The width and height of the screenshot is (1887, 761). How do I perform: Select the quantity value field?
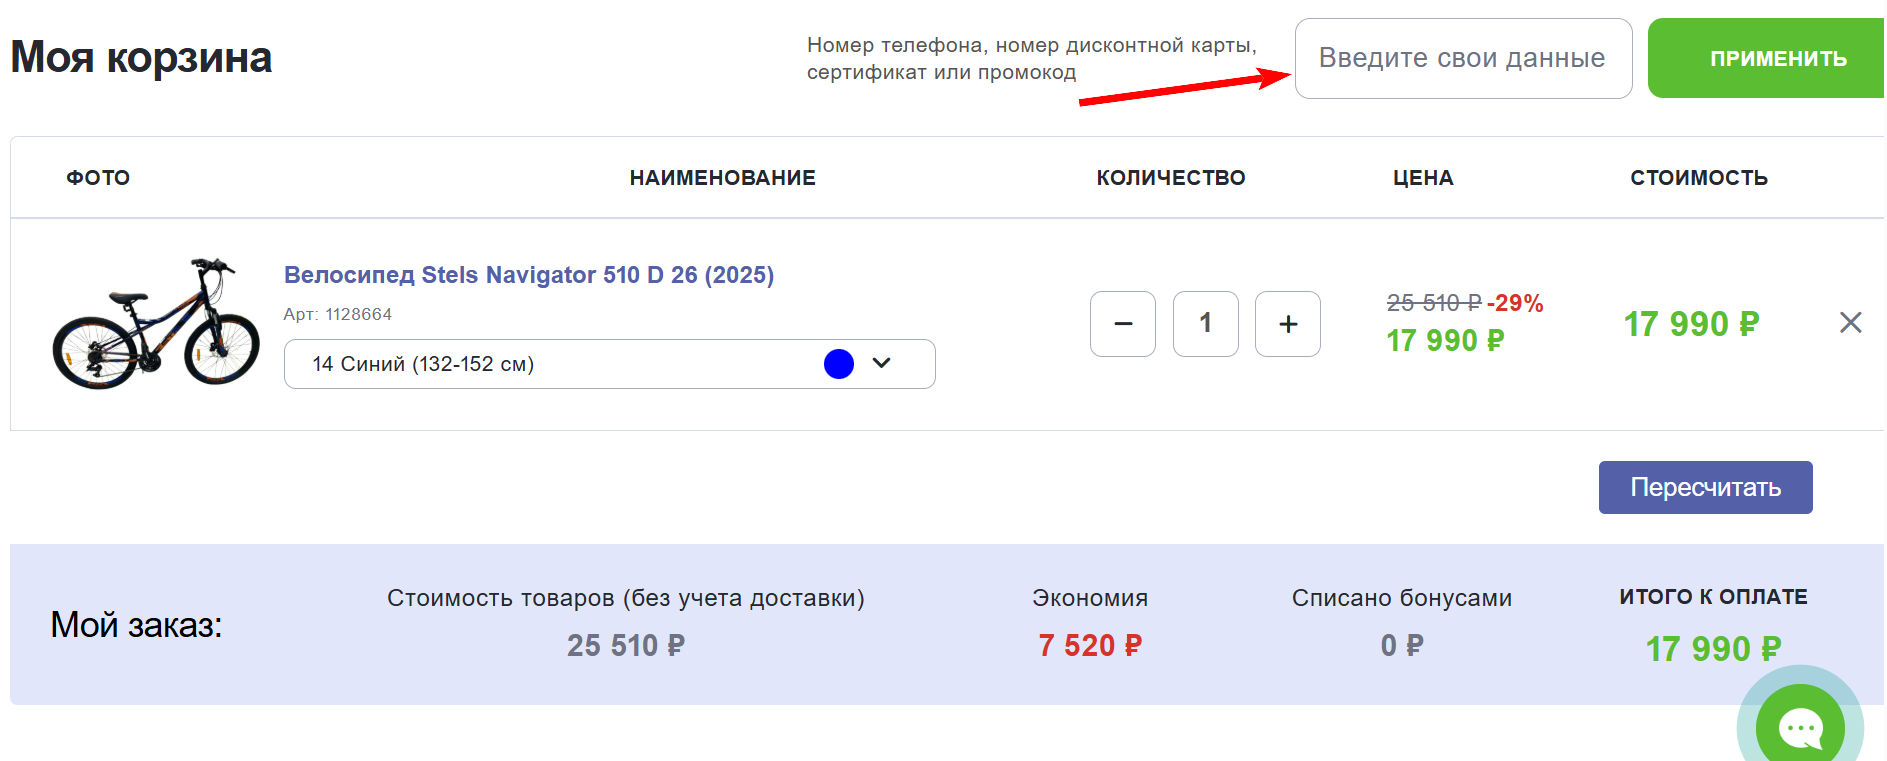click(1205, 324)
